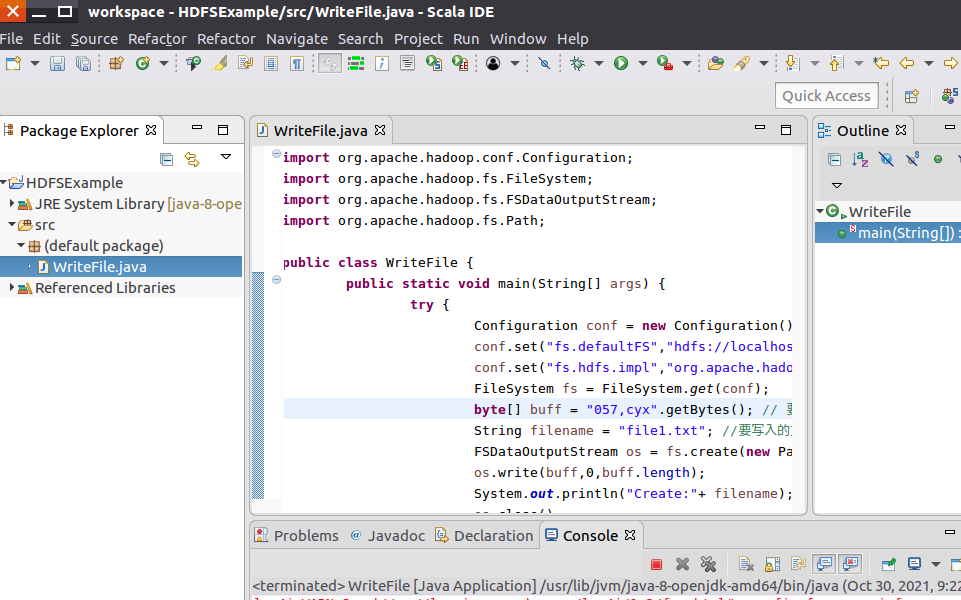The width and height of the screenshot is (961, 600).
Task: Select WriteFile.java in Package Explorer
Action: pos(99,267)
